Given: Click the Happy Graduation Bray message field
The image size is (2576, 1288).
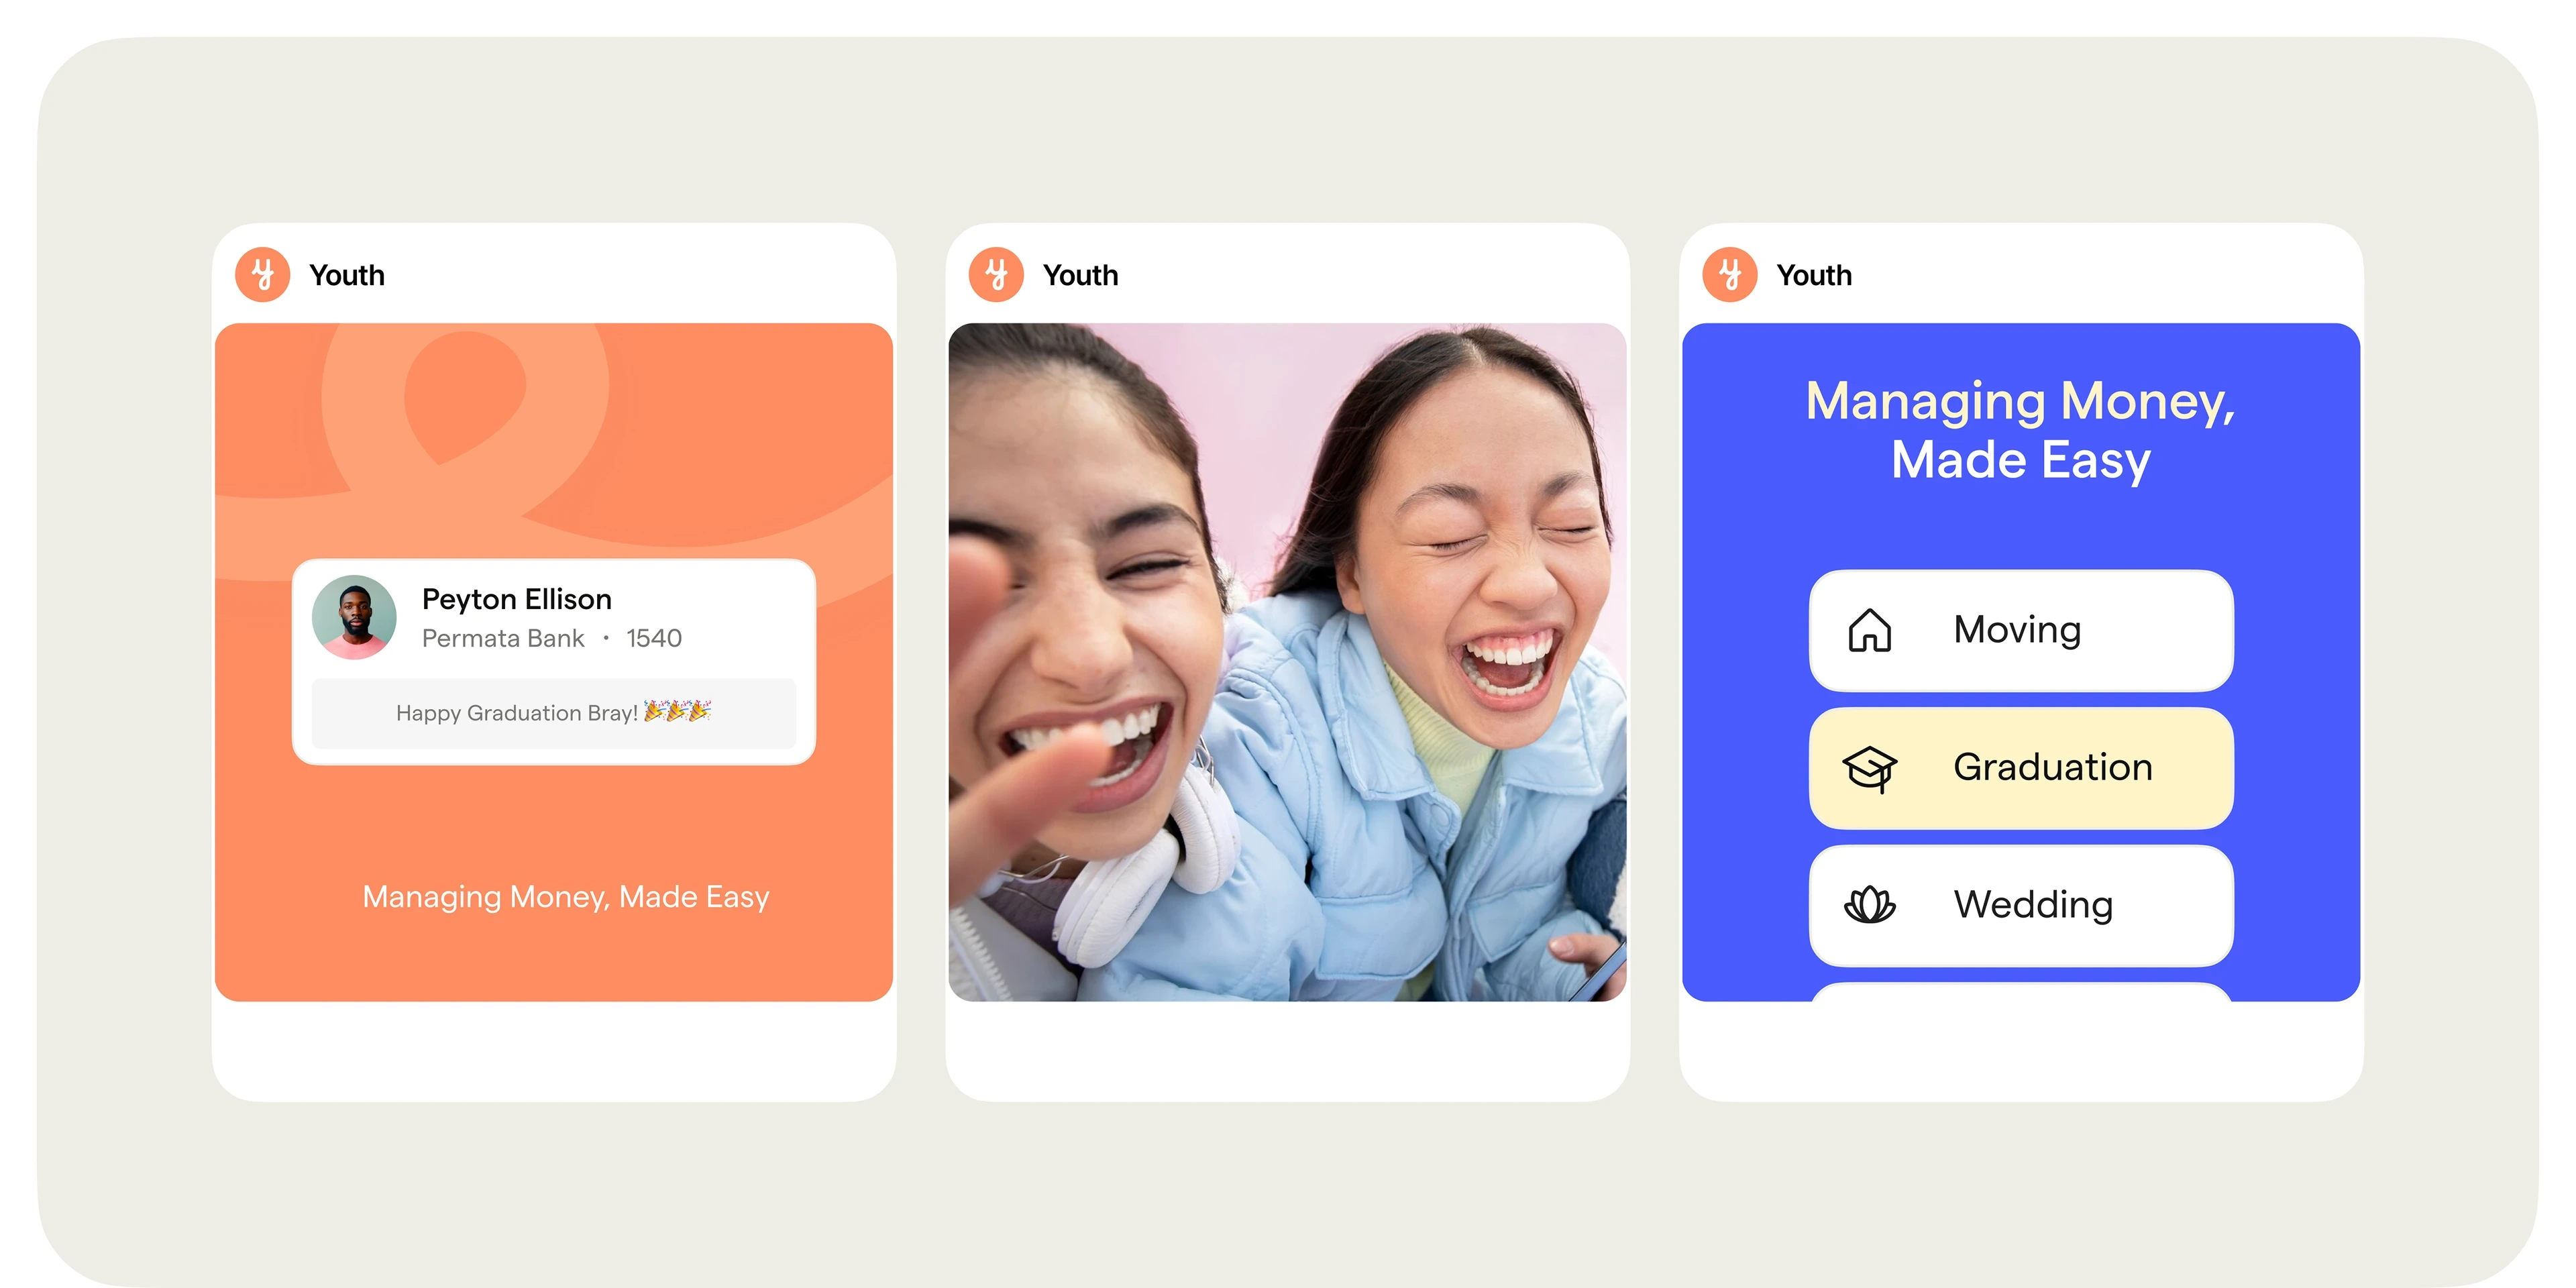Looking at the screenshot, I should pos(554,713).
